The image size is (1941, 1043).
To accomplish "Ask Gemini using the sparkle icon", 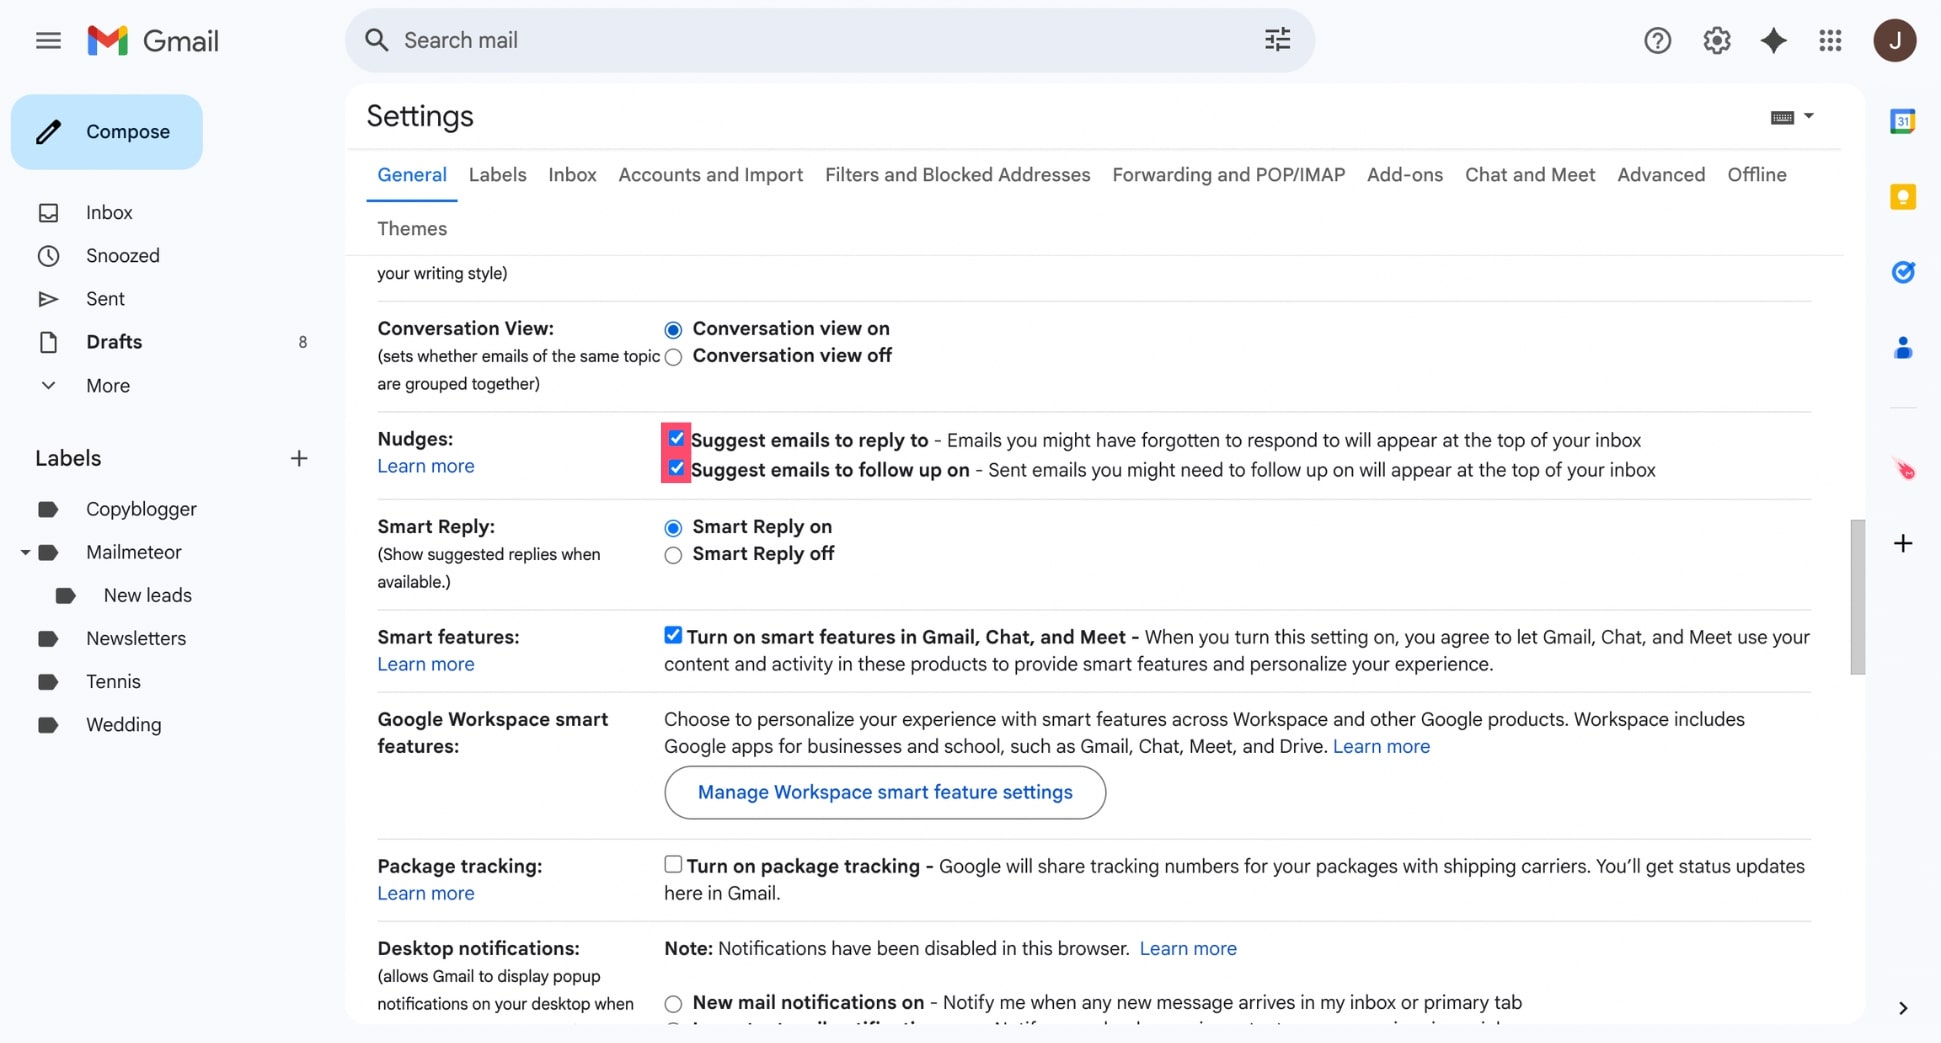I will point(1774,40).
